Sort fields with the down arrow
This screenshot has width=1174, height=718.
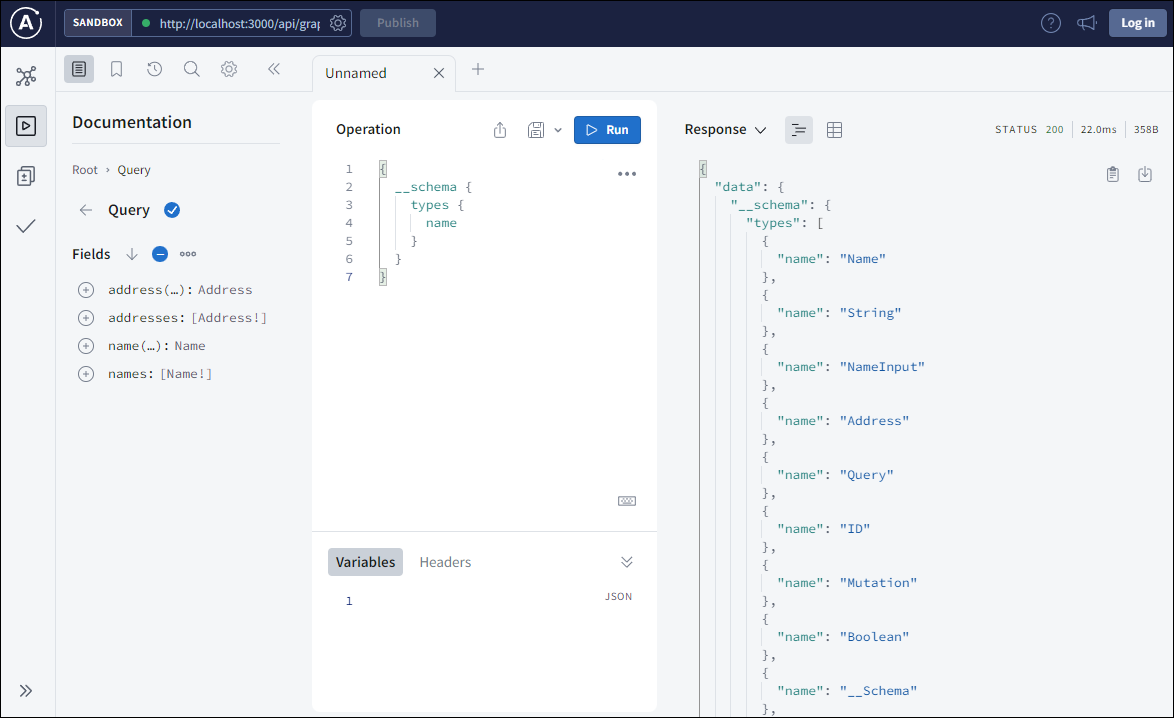(x=132, y=255)
